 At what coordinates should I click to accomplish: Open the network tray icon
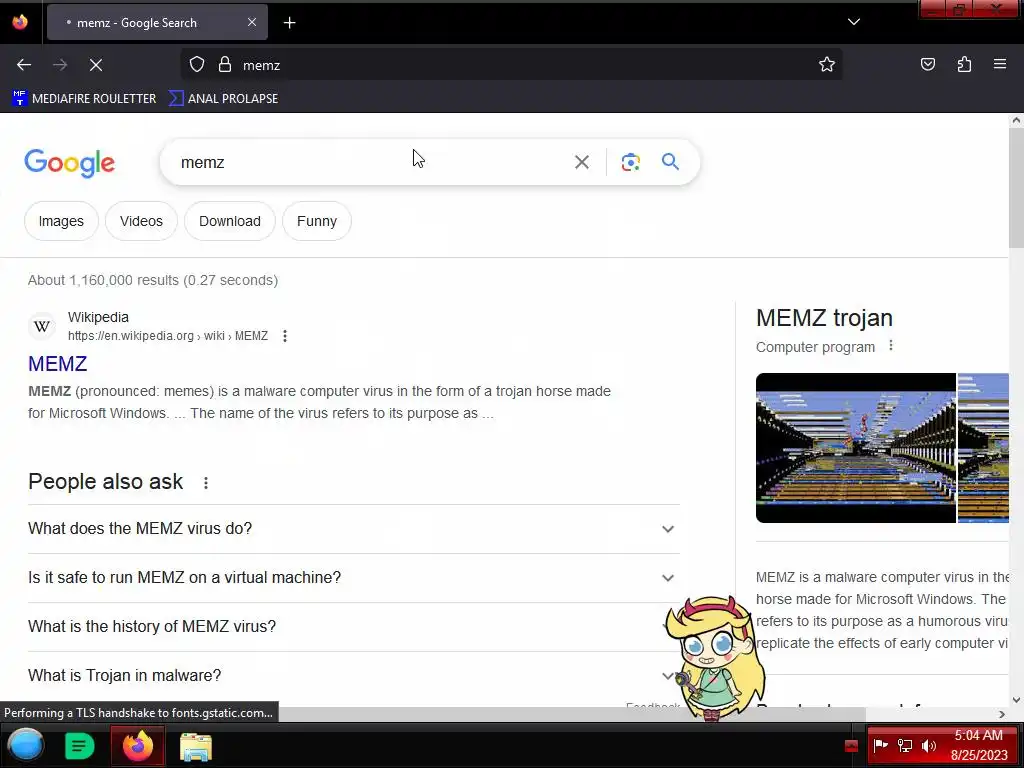tap(904, 746)
